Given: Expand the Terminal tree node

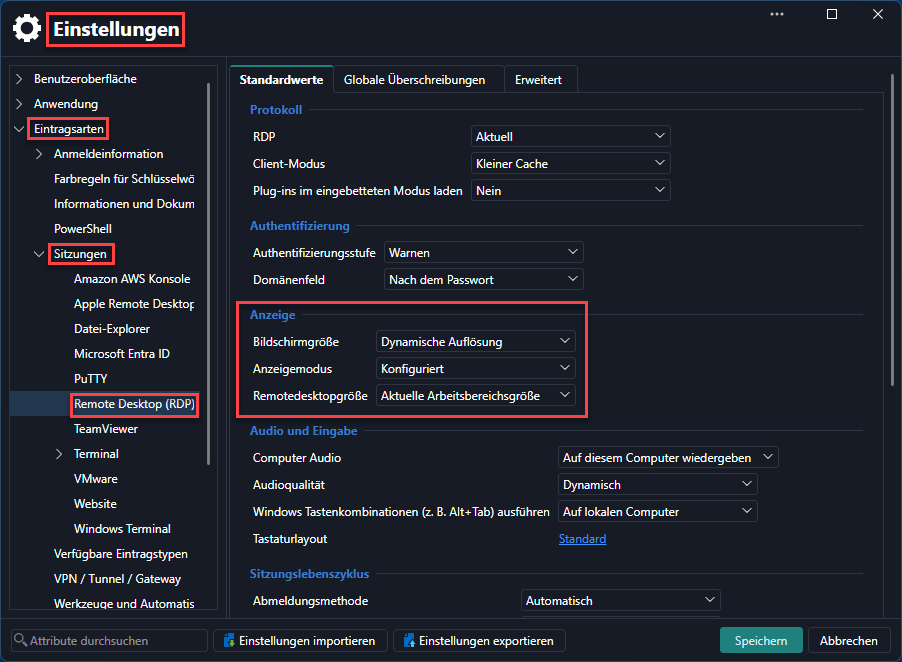Looking at the screenshot, I should (59, 454).
